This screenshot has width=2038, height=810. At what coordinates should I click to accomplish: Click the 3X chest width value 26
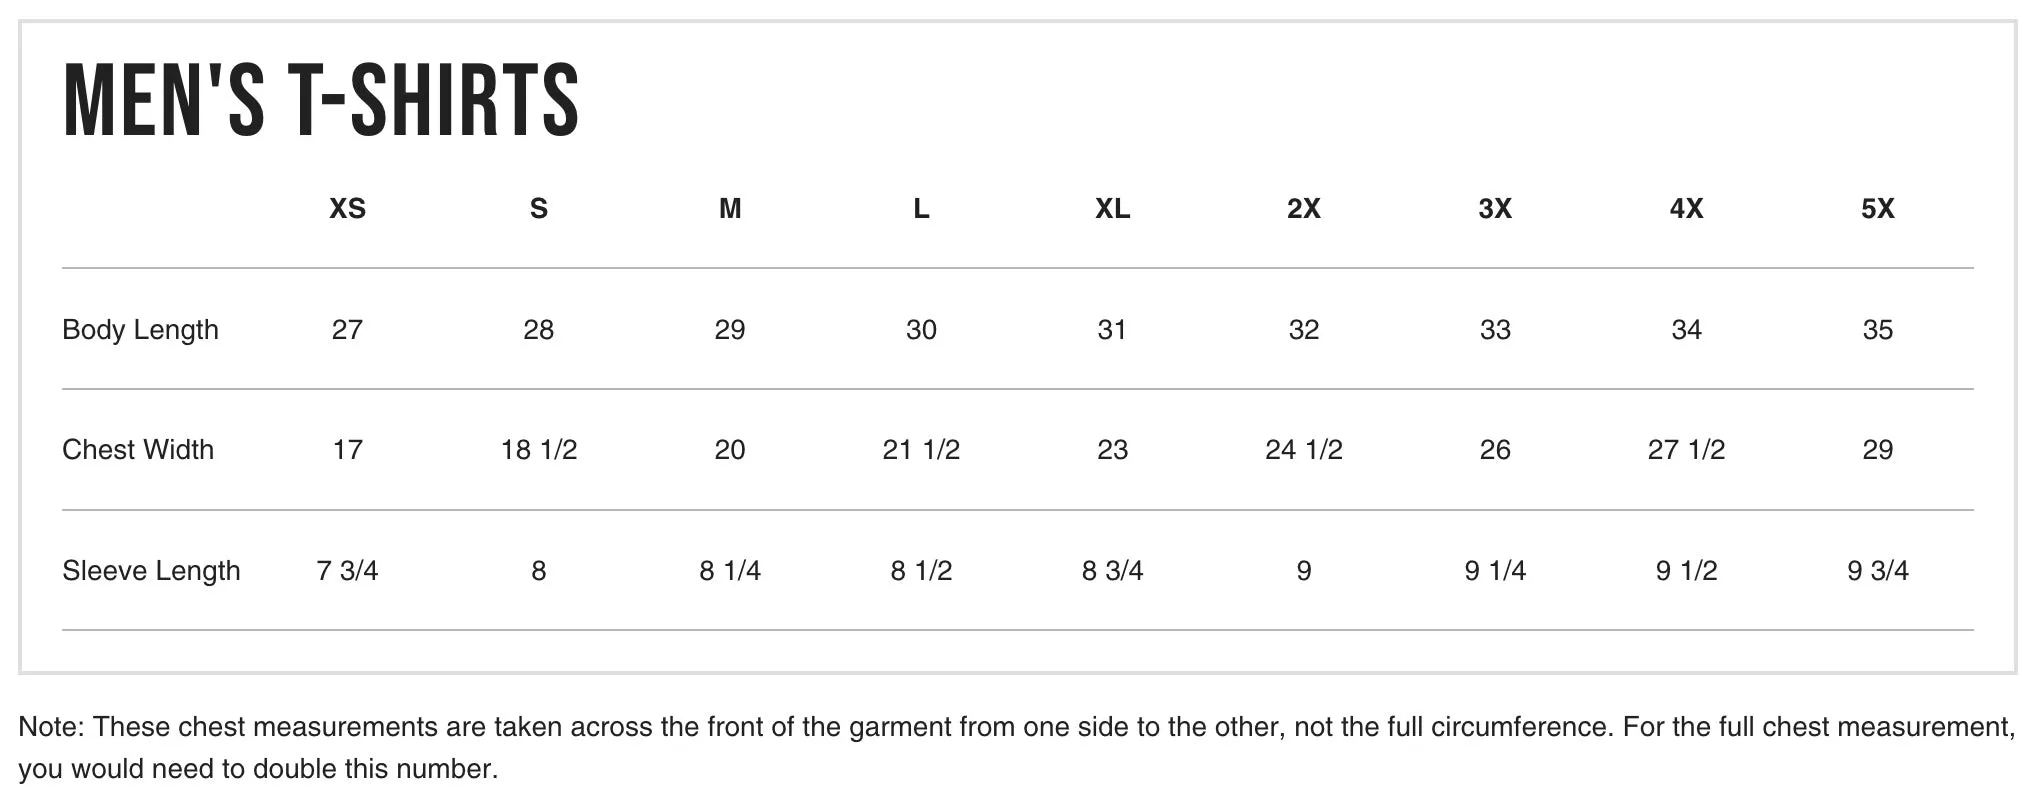(x=1495, y=450)
